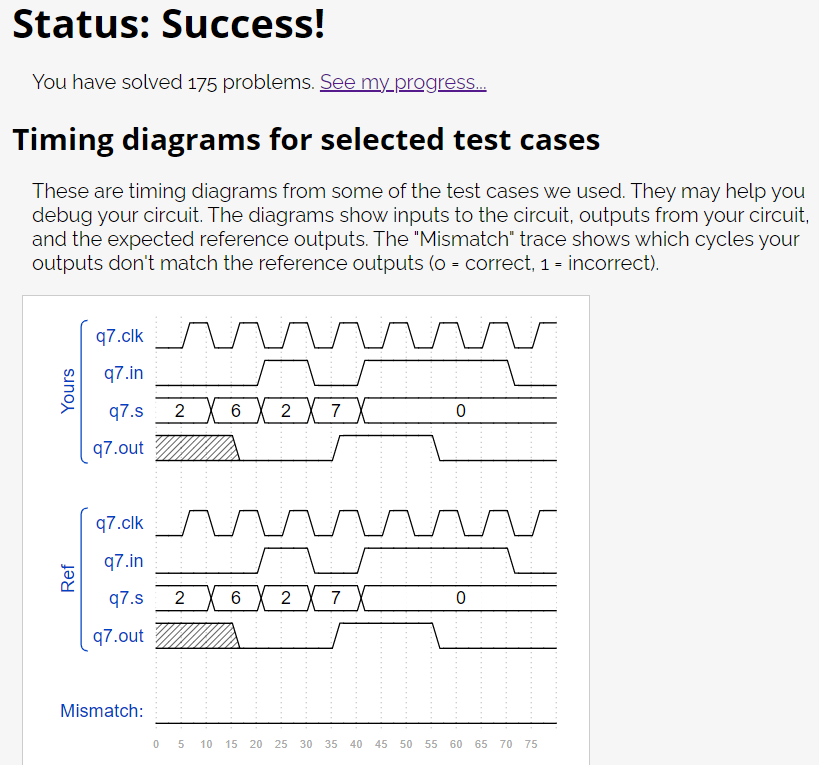Click timestamp 35 on the time axis
This screenshot has width=819, height=765.
point(331,744)
